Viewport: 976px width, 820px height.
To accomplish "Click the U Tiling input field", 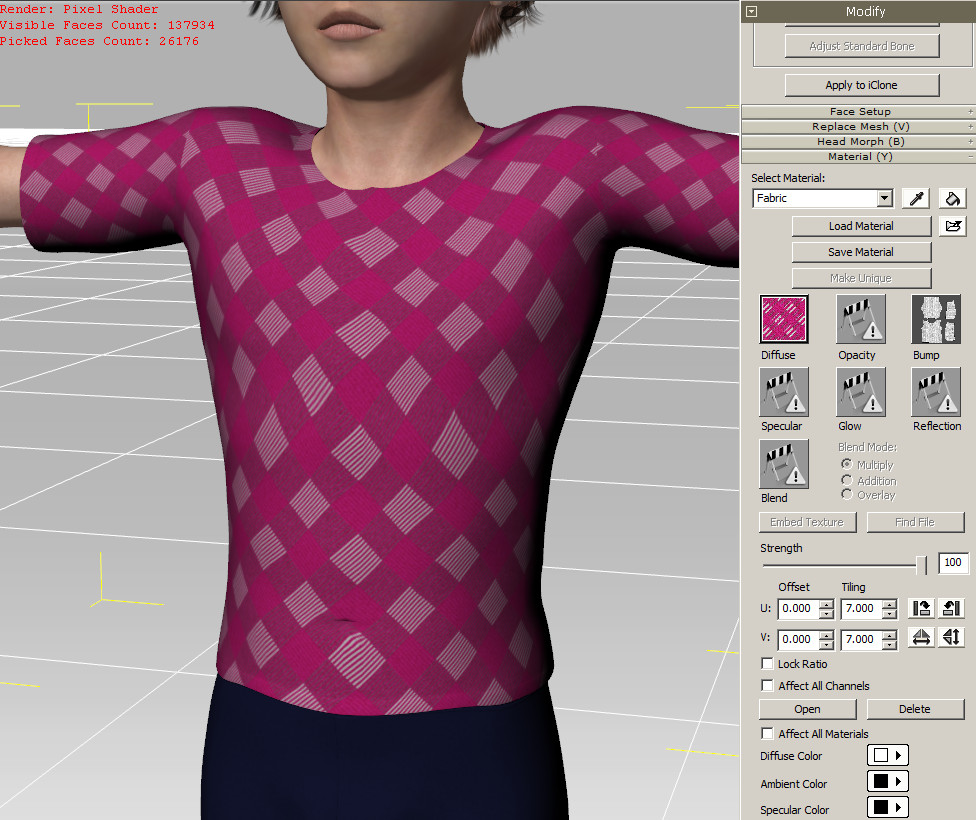I will [862, 608].
